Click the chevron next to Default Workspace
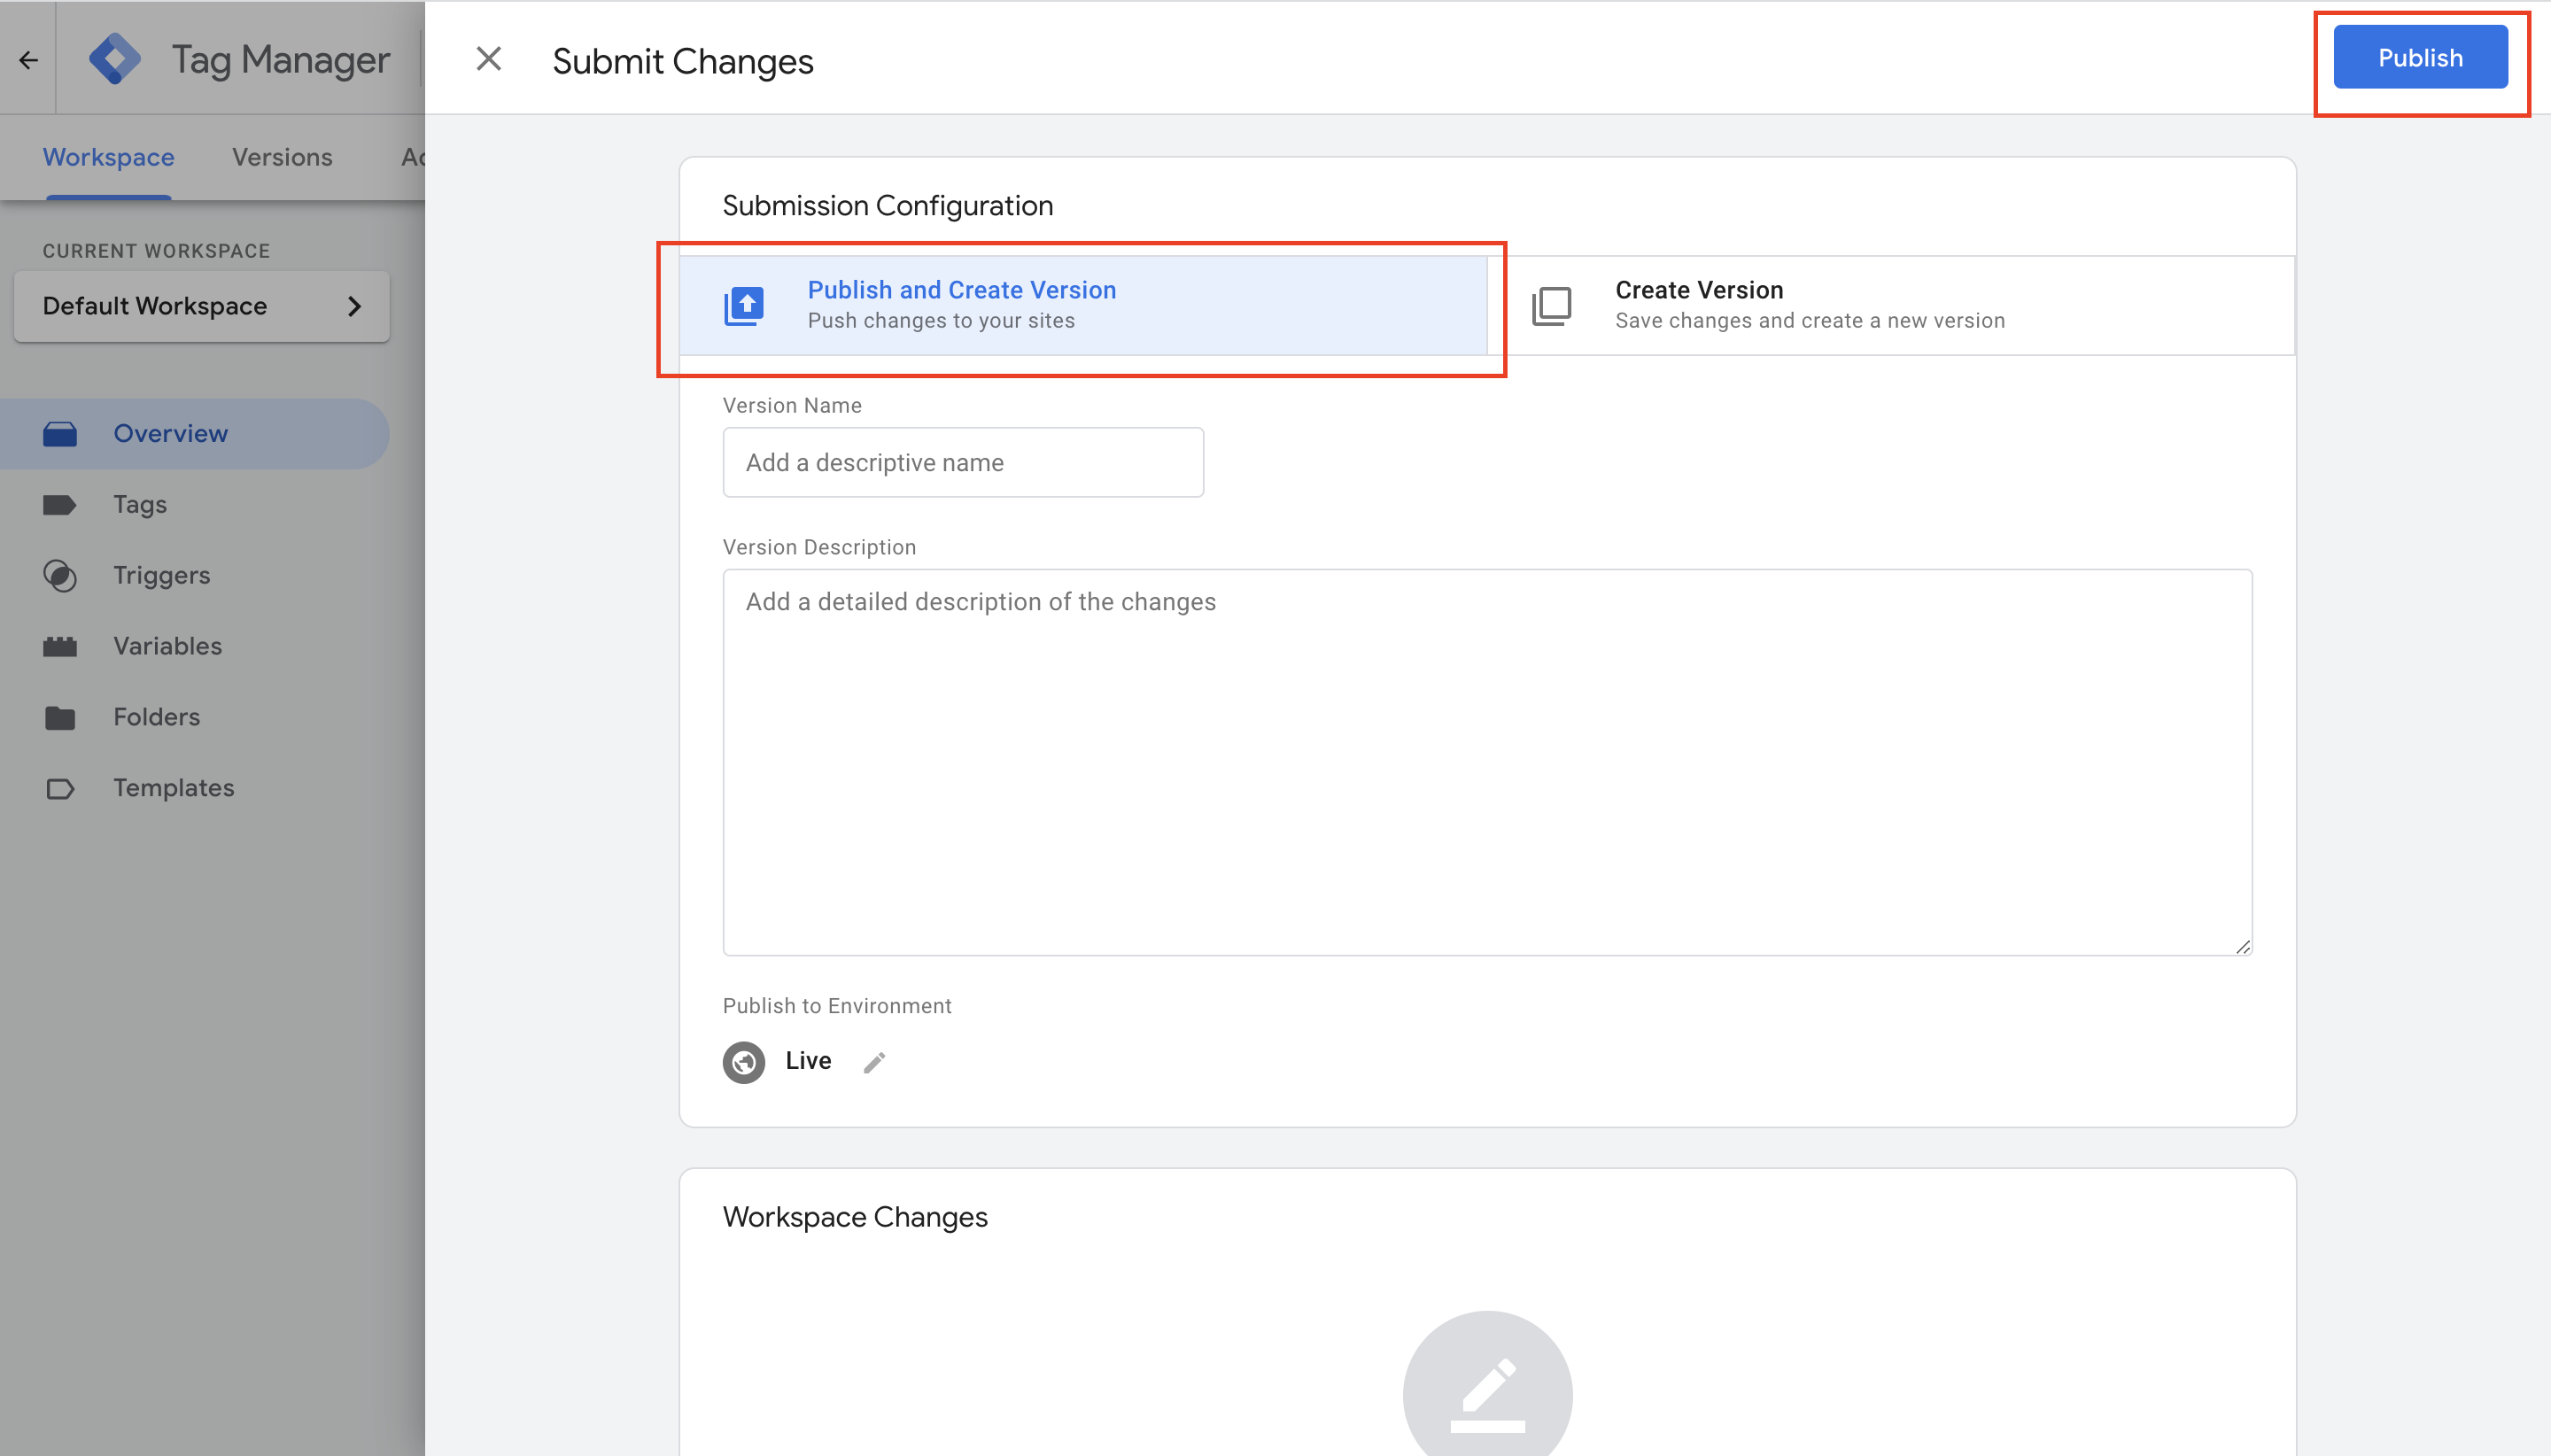This screenshot has height=1456, width=2551. 354,306
